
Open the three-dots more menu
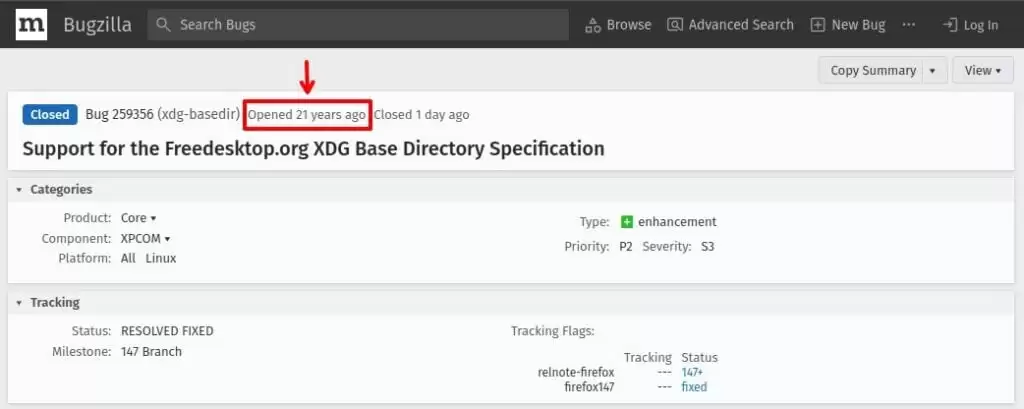click(x=908, y=24)
